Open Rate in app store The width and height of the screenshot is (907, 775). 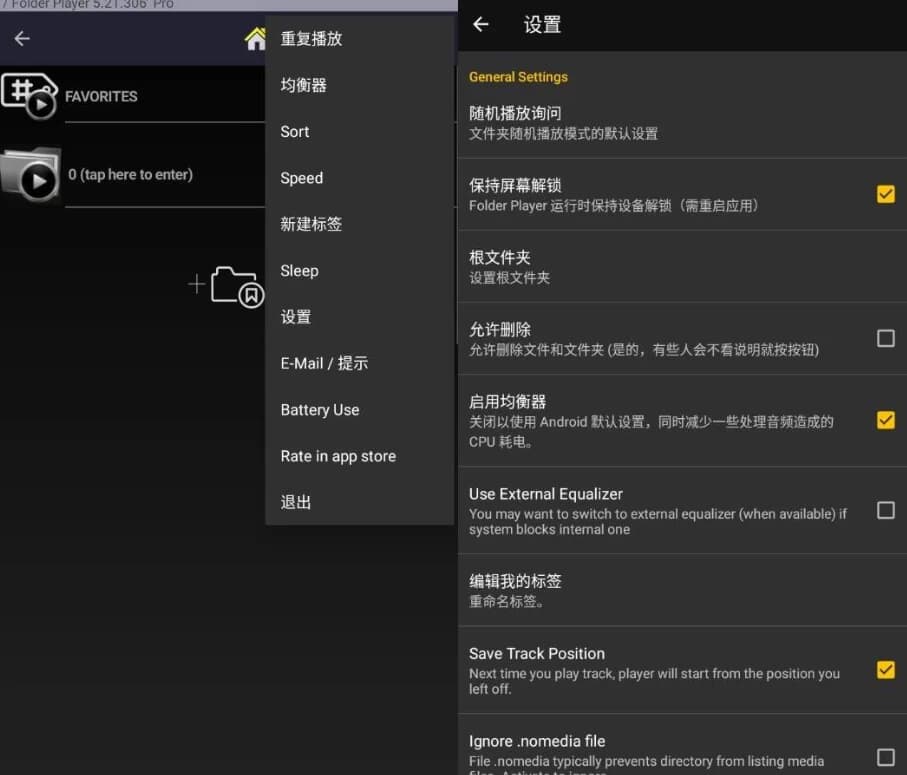[337, 456]
